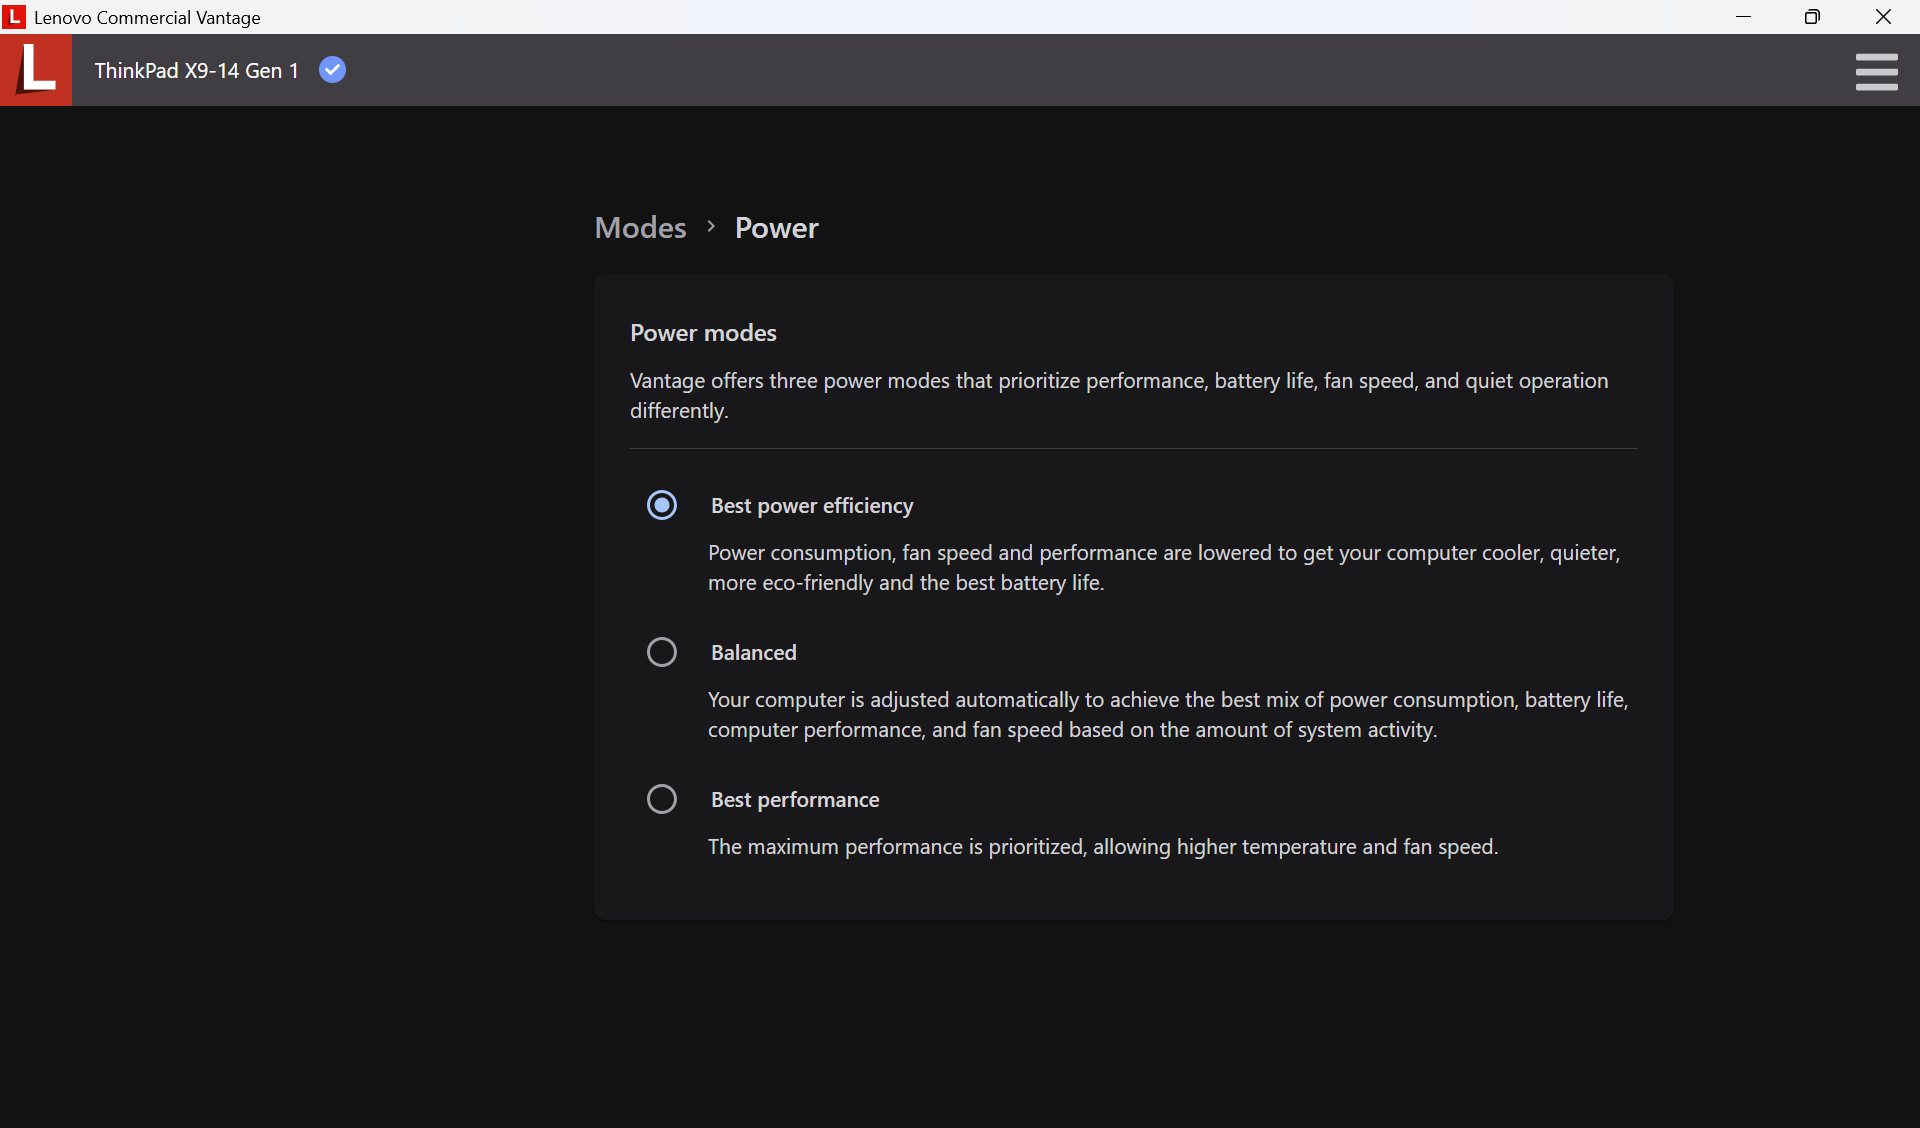1920x1128 pixels.
Task: Go back to Modes breadcrumb
Action: [640, 227]
